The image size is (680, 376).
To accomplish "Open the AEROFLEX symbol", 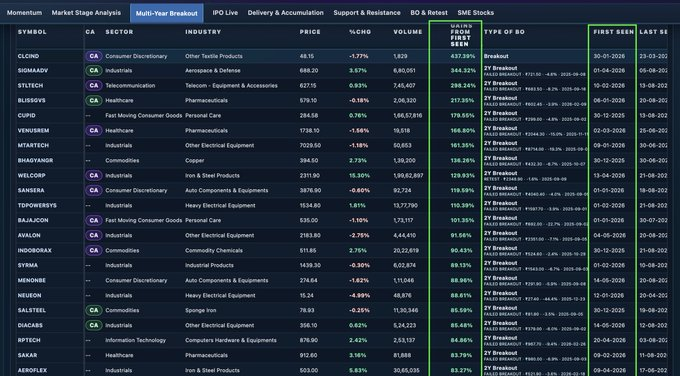I will (32, 370).
